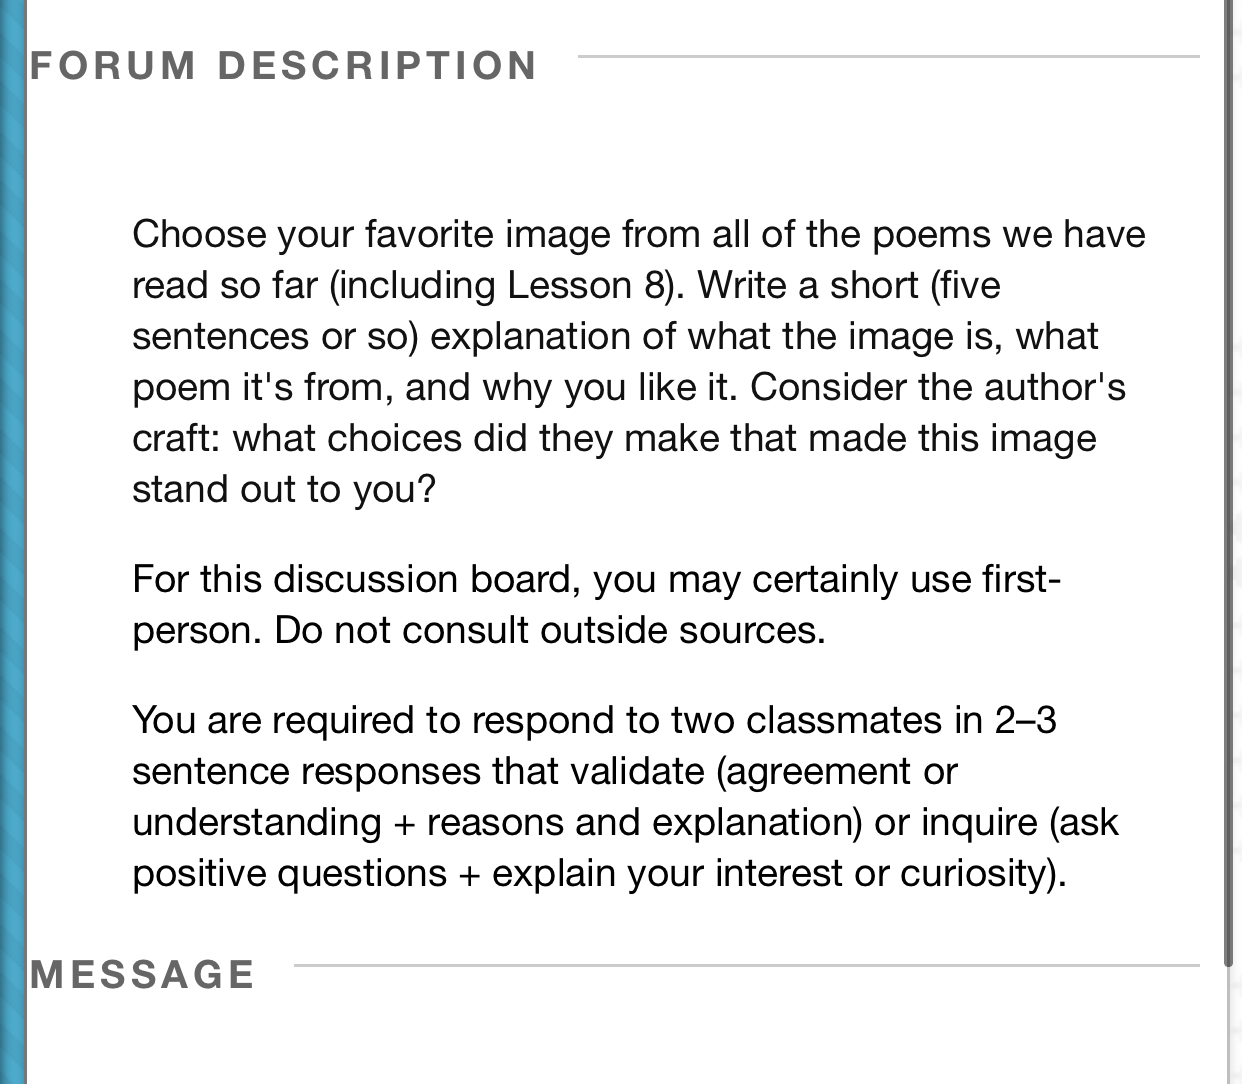Click the paragraph starting "For this discussion board"
This screenshot has width=1242, height=1084.
click(x=596, y=605)
